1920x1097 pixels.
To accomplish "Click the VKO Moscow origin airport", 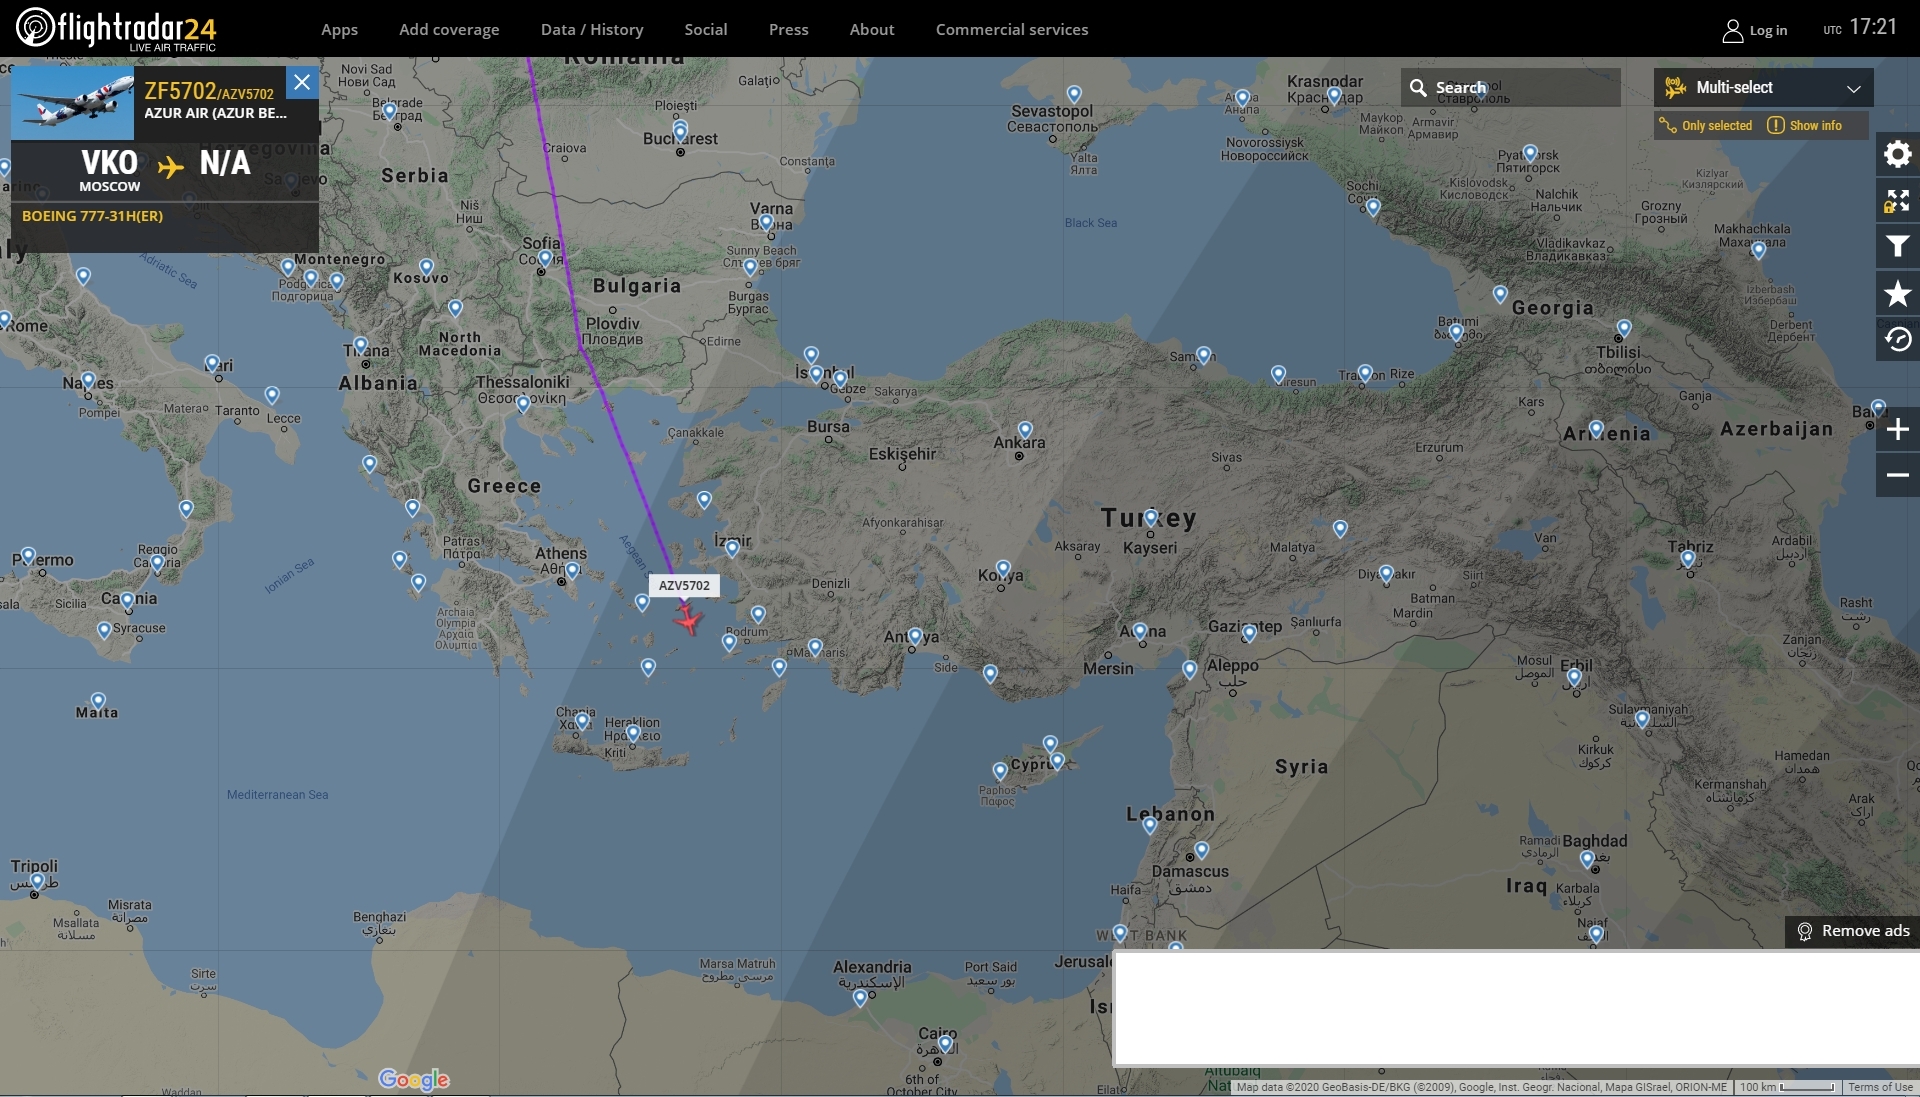I will (x=109, y=170).
